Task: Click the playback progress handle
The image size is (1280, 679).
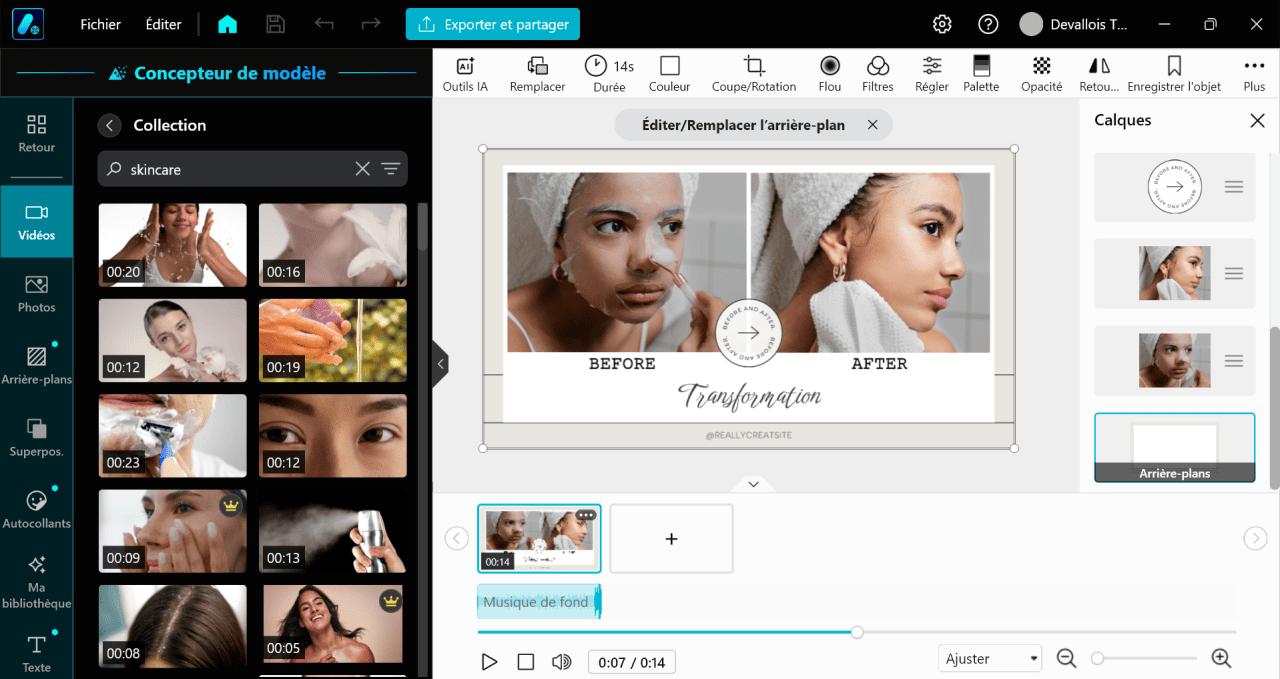Action: click(857, 632)
